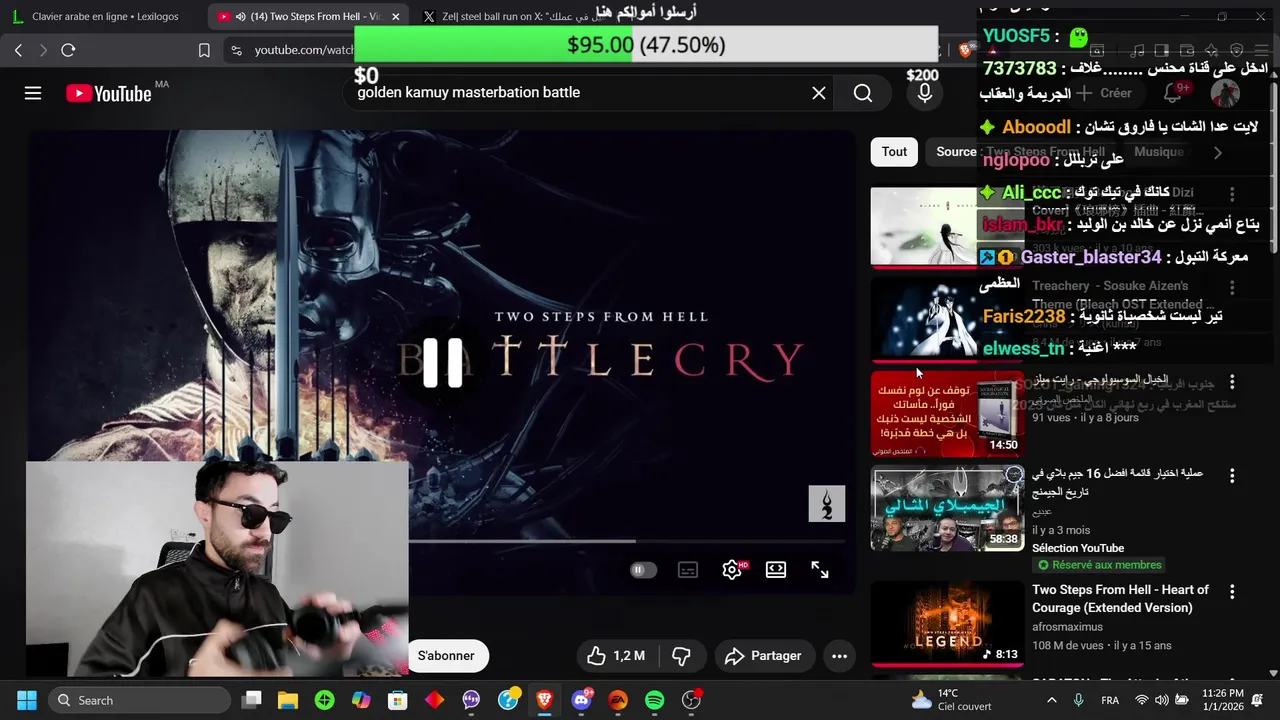
Task: Enter fullscreen video mode
Action: point(820,570)
